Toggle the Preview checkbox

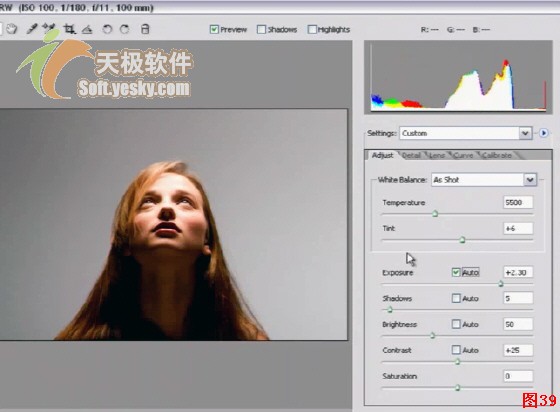coord(214,29)
